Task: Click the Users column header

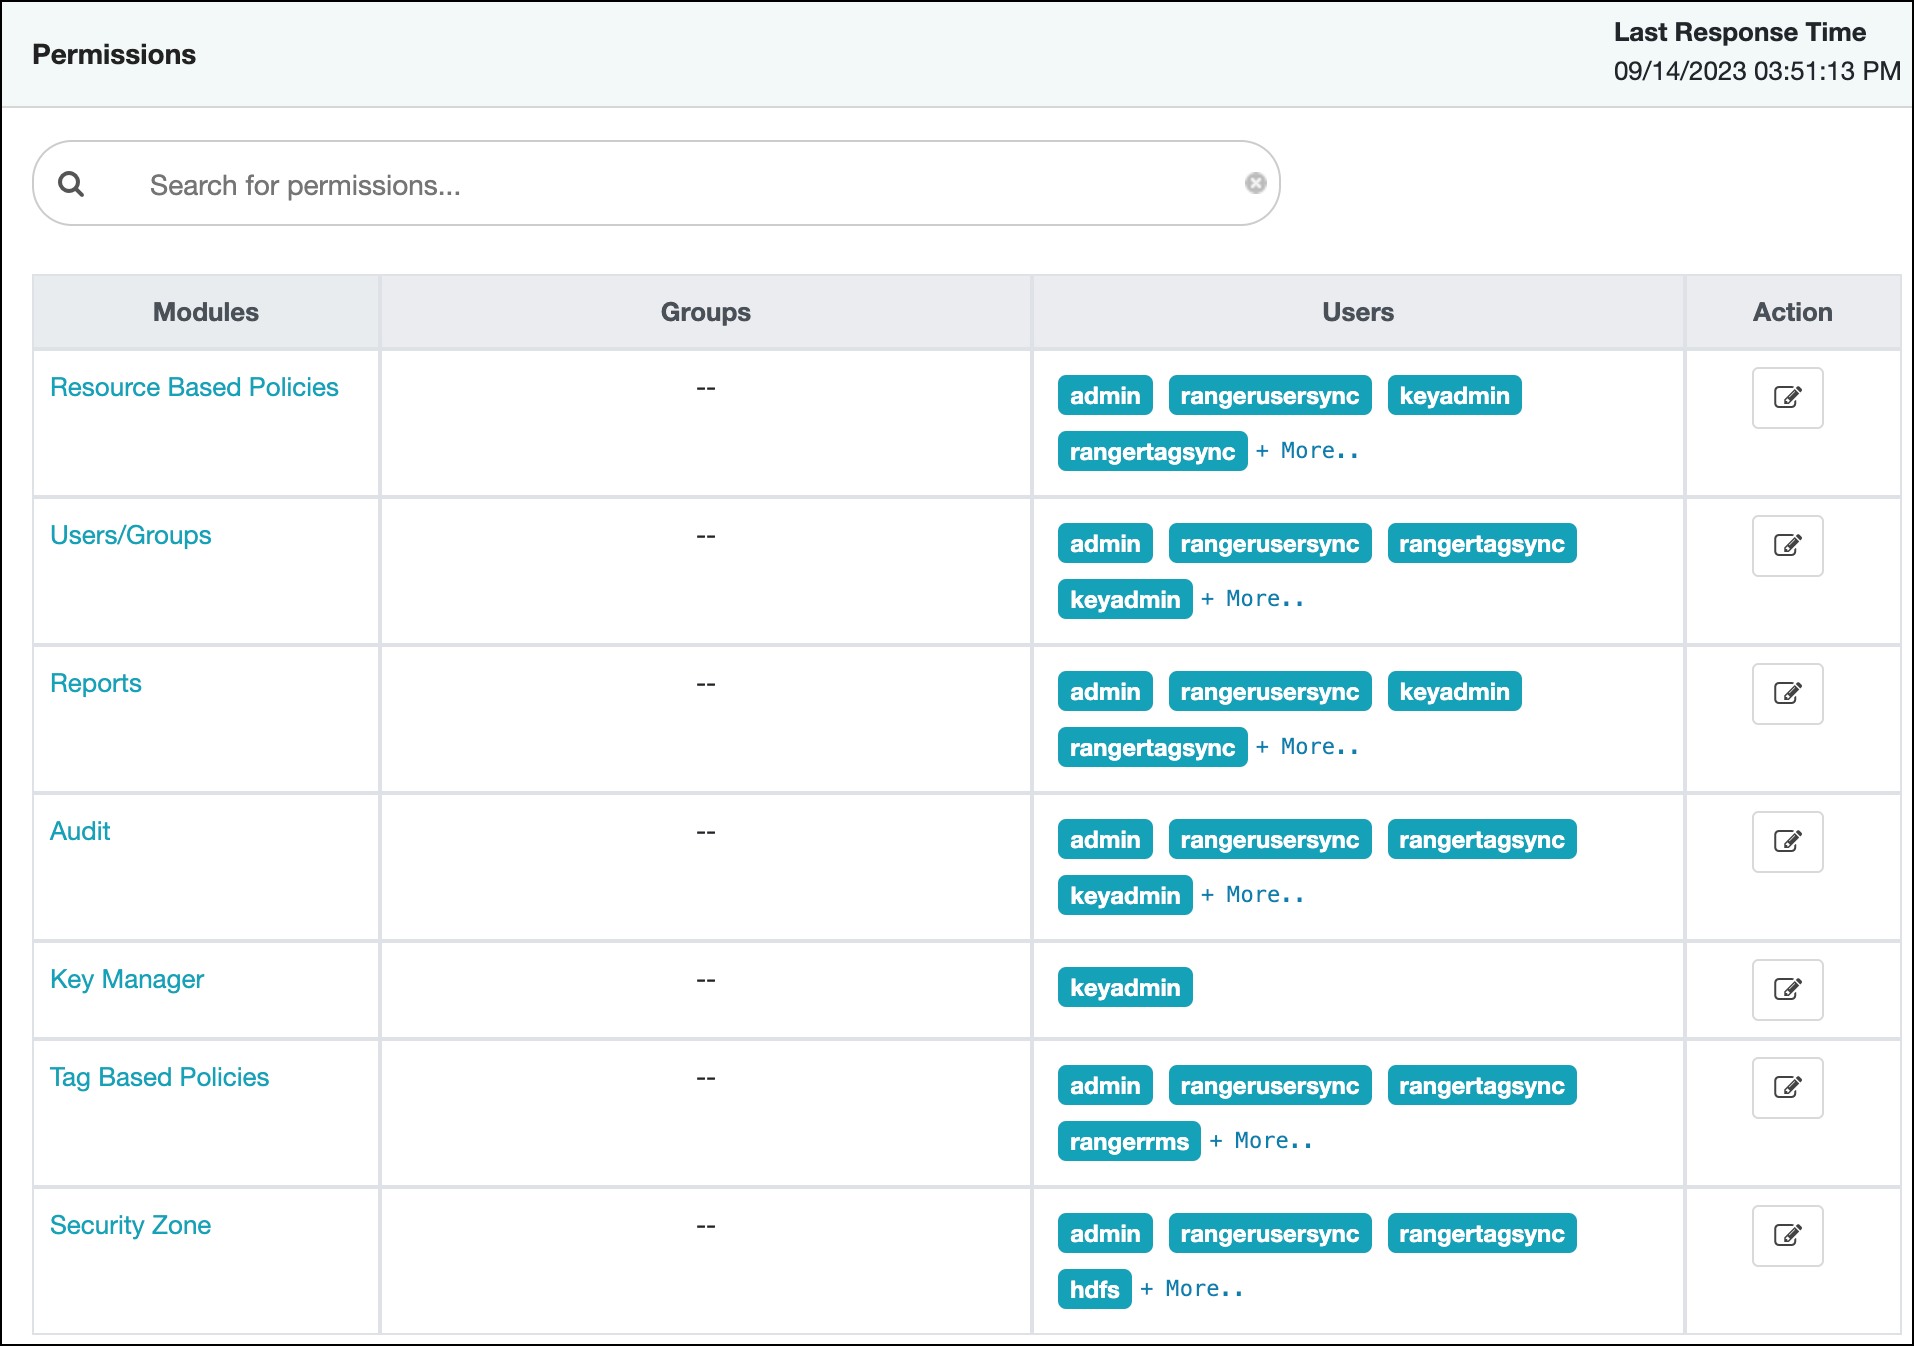Action: [1356, 311]
